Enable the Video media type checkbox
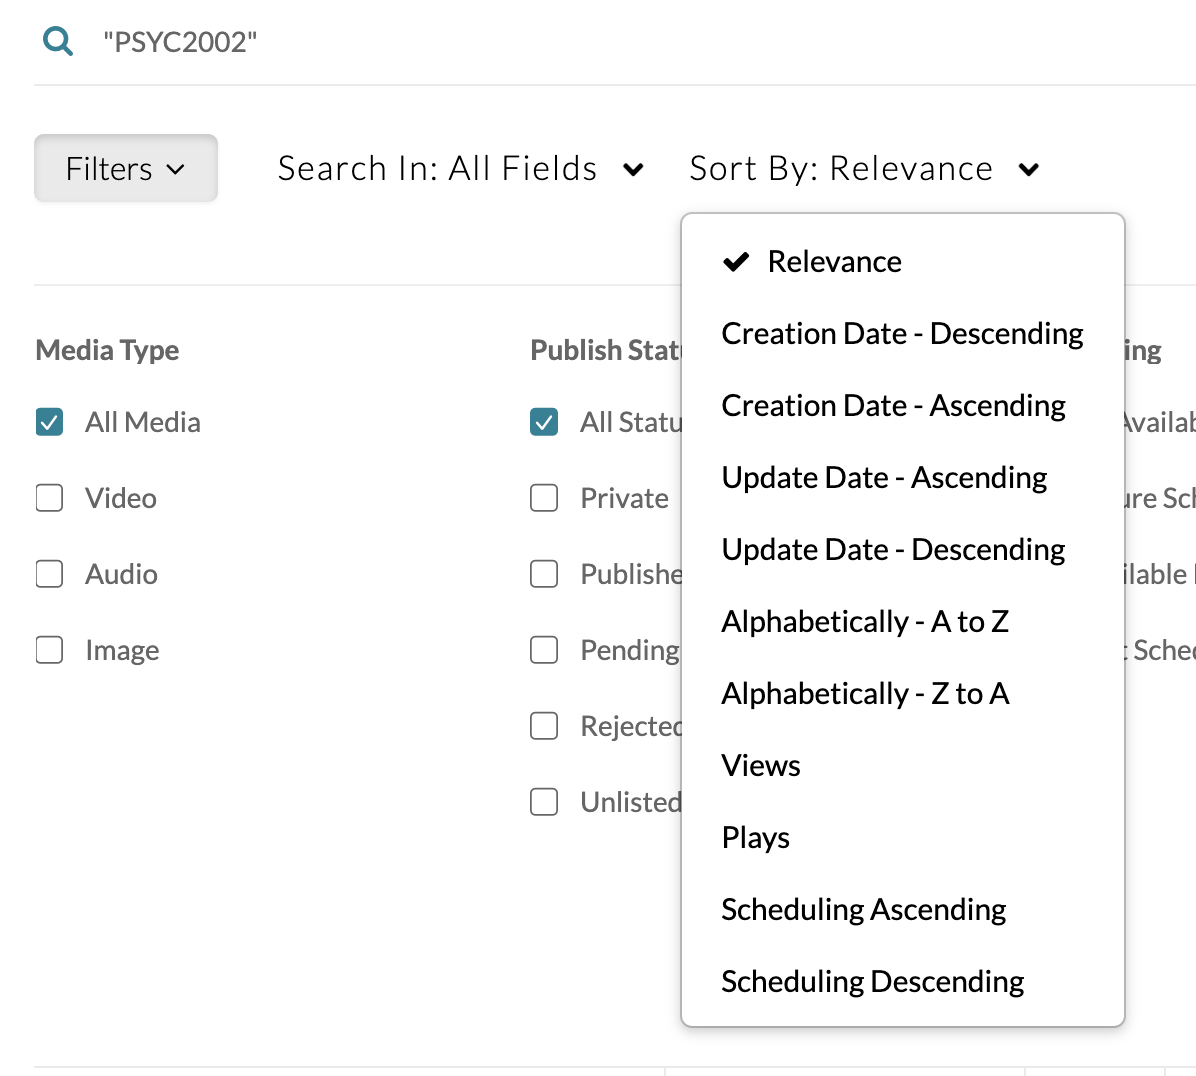The image size is (1196, 1076). click(x=50, y=498)
